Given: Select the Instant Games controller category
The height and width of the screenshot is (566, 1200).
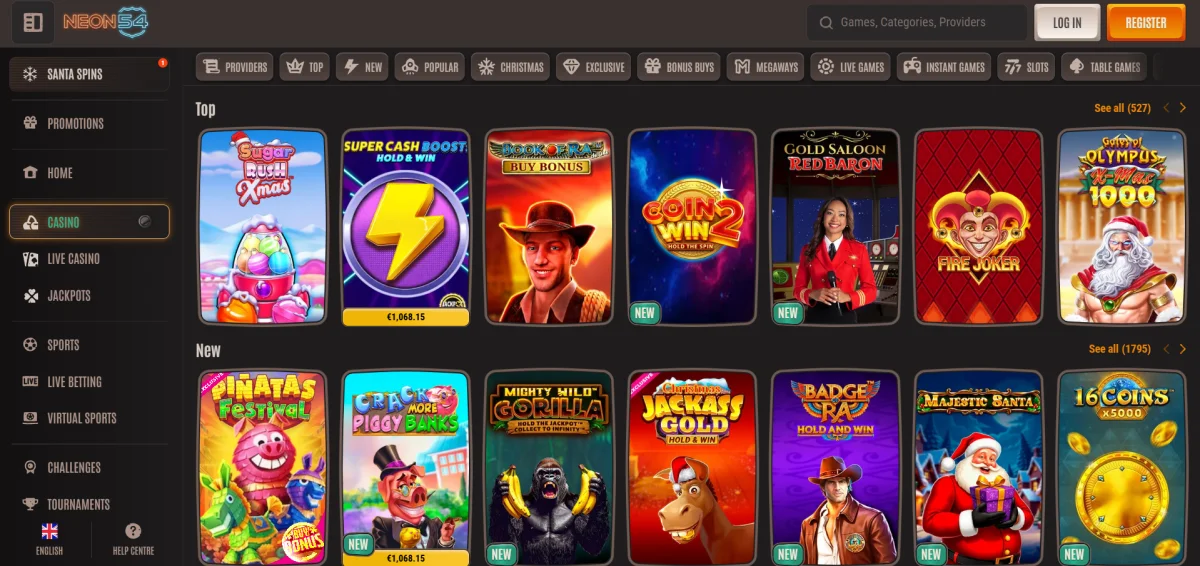Looking at the screenshot, I should coord(943,67).
